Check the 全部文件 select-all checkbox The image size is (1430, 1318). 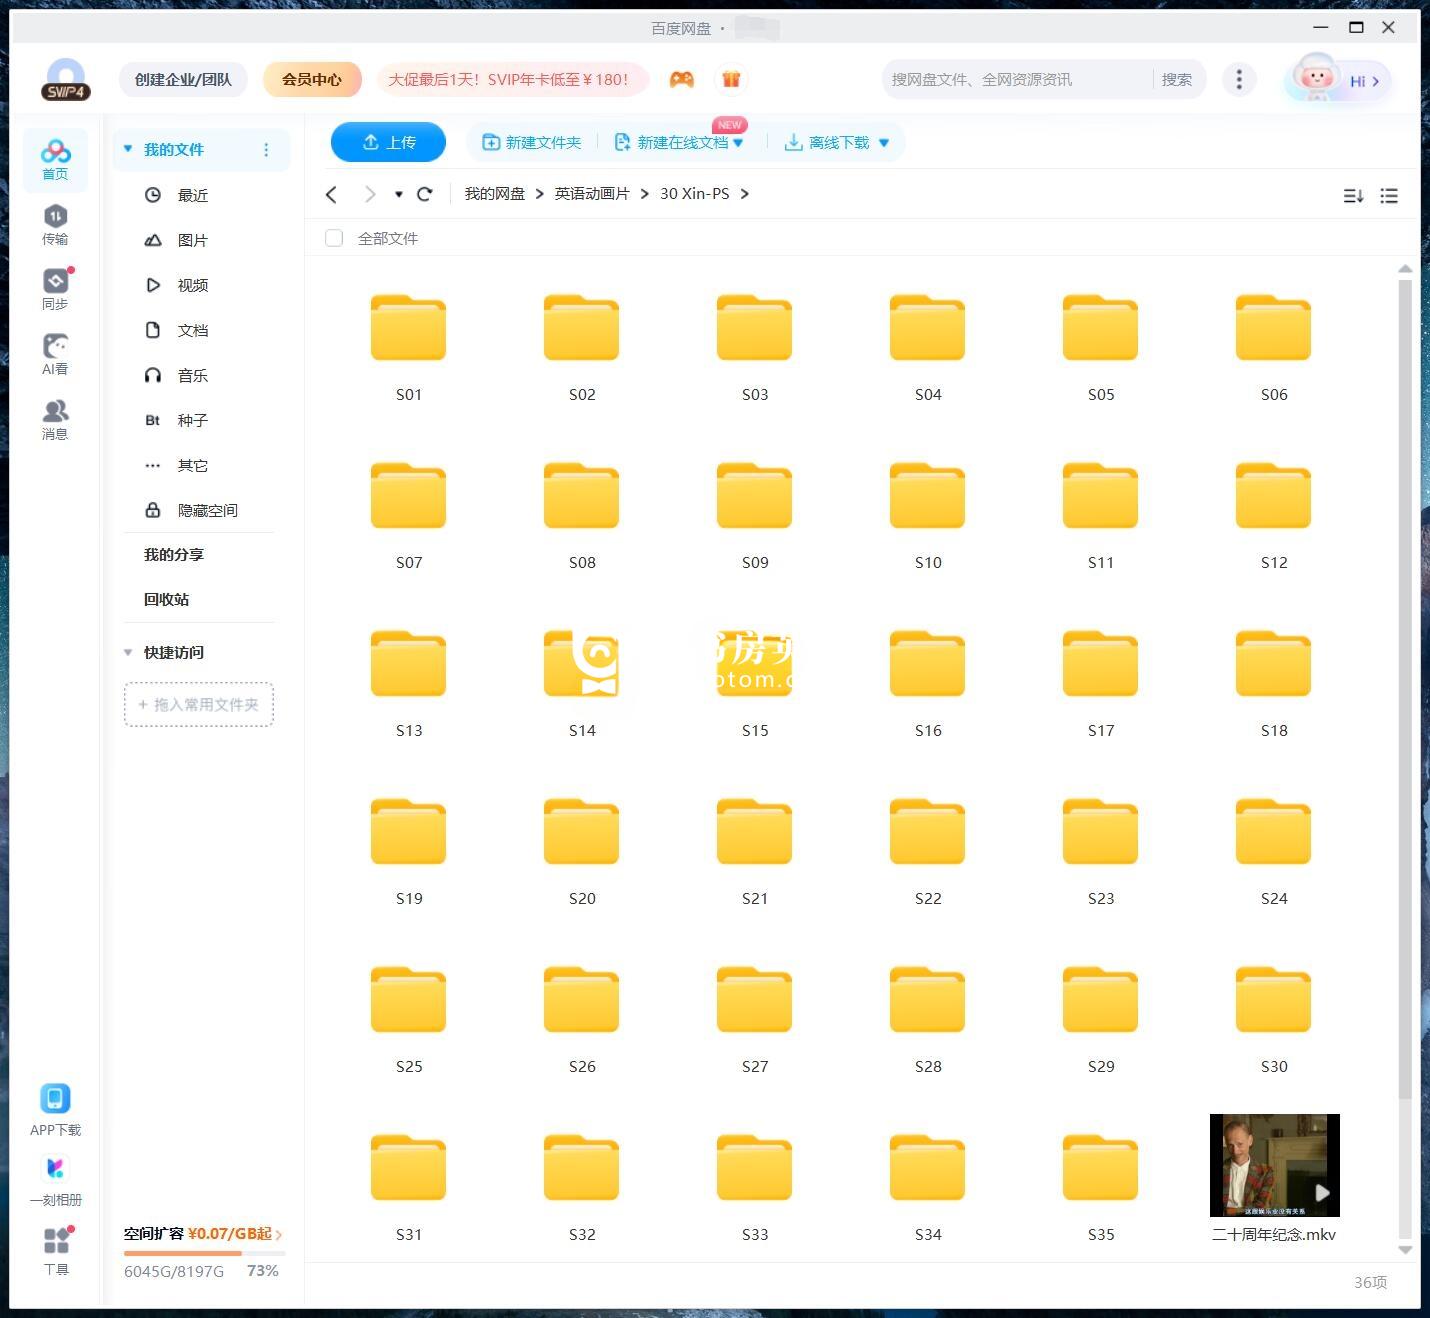pyautogui.click(x=334, y=238)
